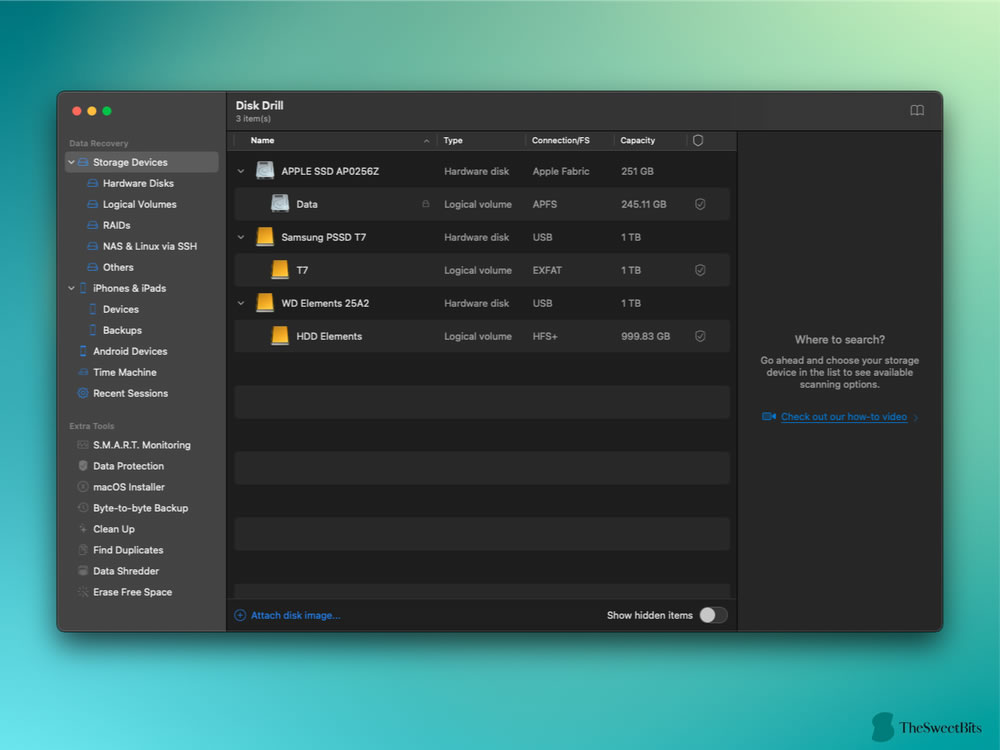Click the Hardware Disks sidebar icon
This screenshot has height=750, width=1000.
[x=92, y=183]
